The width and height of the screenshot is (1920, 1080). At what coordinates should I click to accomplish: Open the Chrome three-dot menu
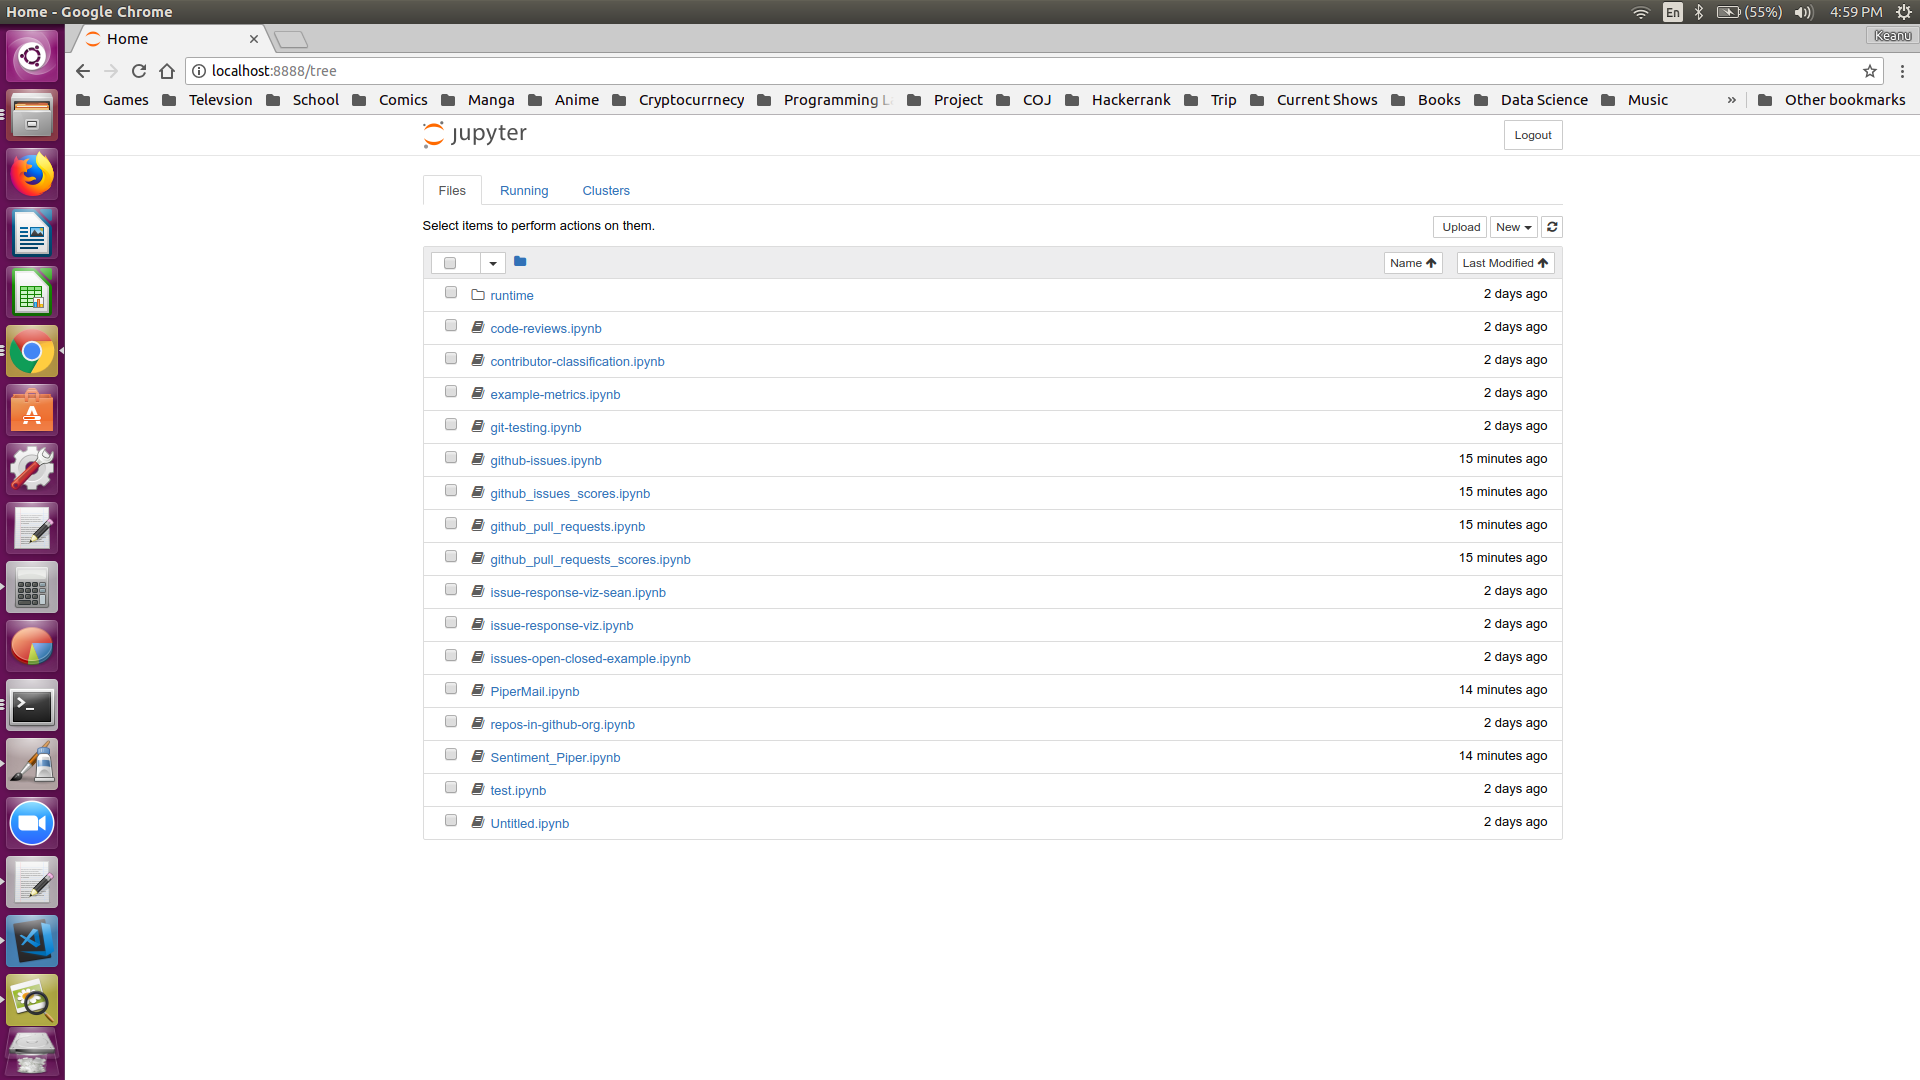pos(1902,71)
